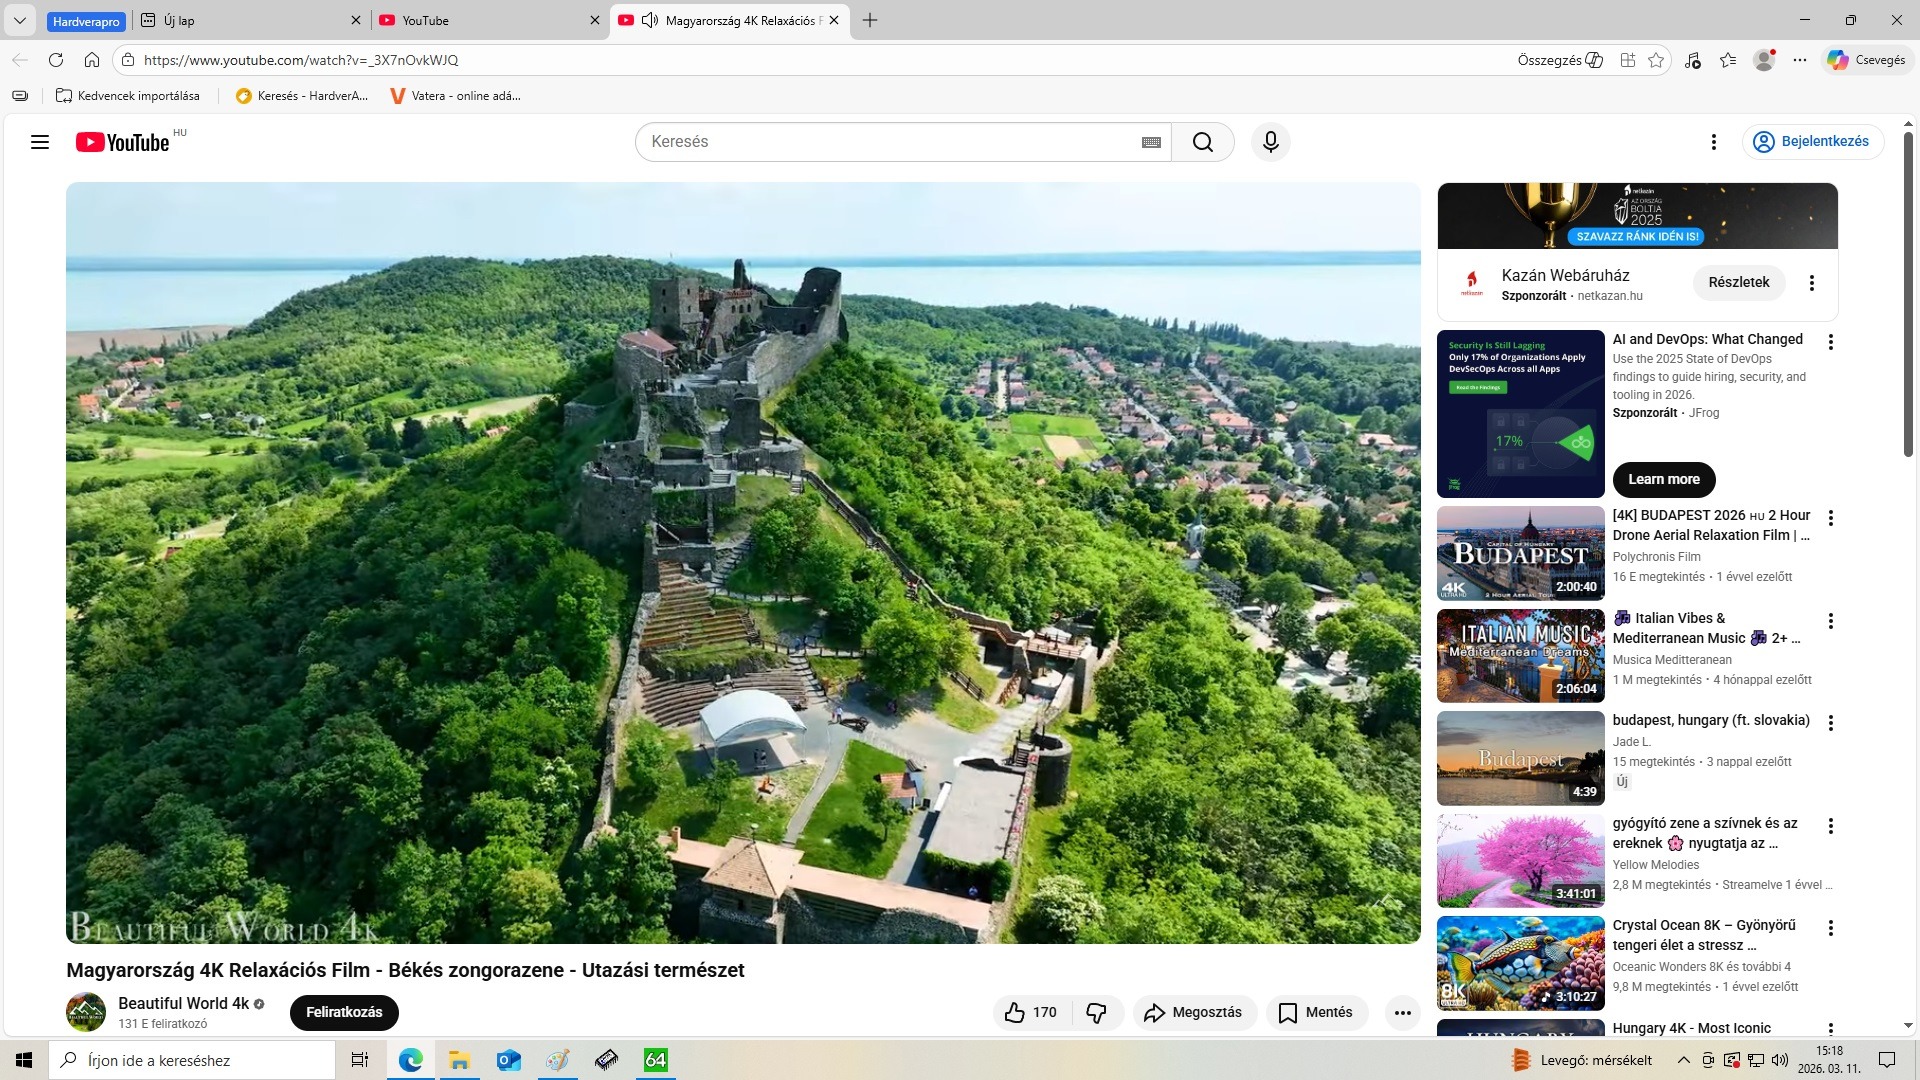Open options menu for Budapest 2026 video
Viewport: 1920px width, 1080px height.
click(x=1830, y=518)
